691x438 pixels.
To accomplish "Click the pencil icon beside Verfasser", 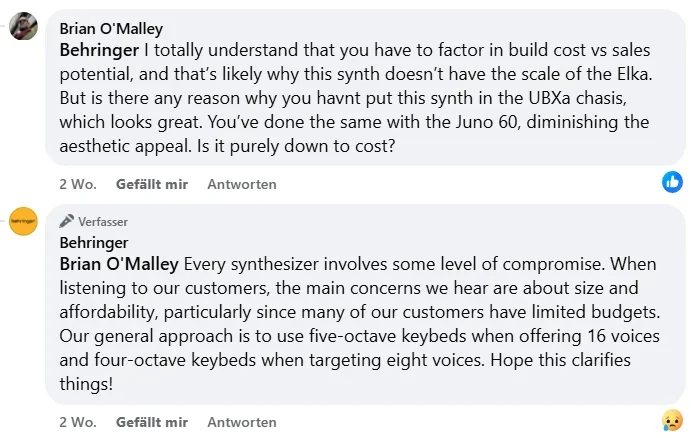I will [x=67, y=221].
